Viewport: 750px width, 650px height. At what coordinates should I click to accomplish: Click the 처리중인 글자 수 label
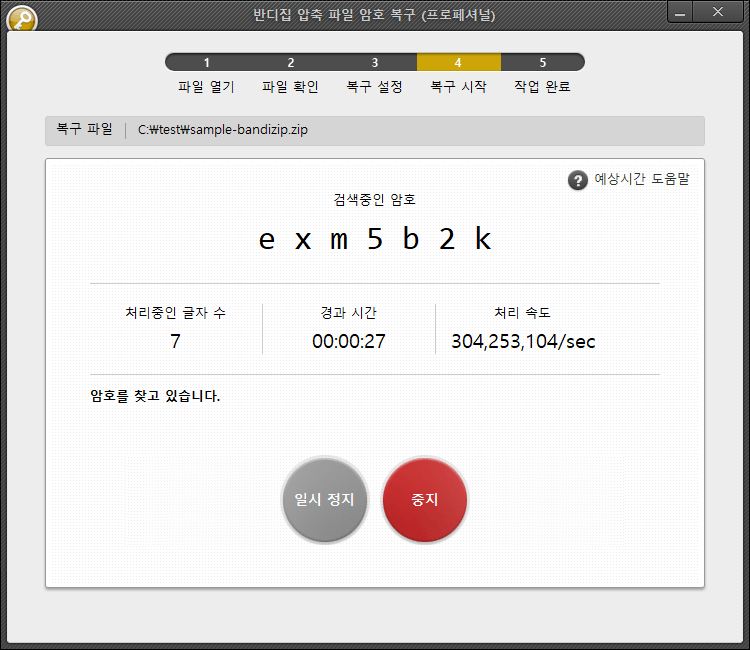point(176,313)
